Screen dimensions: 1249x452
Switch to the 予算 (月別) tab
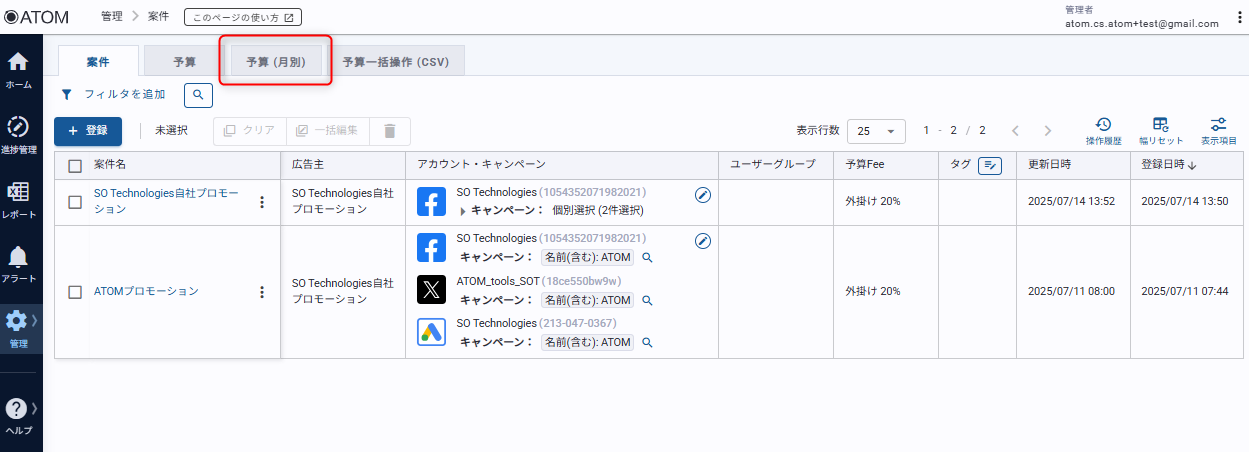click(x=275, y=62)
